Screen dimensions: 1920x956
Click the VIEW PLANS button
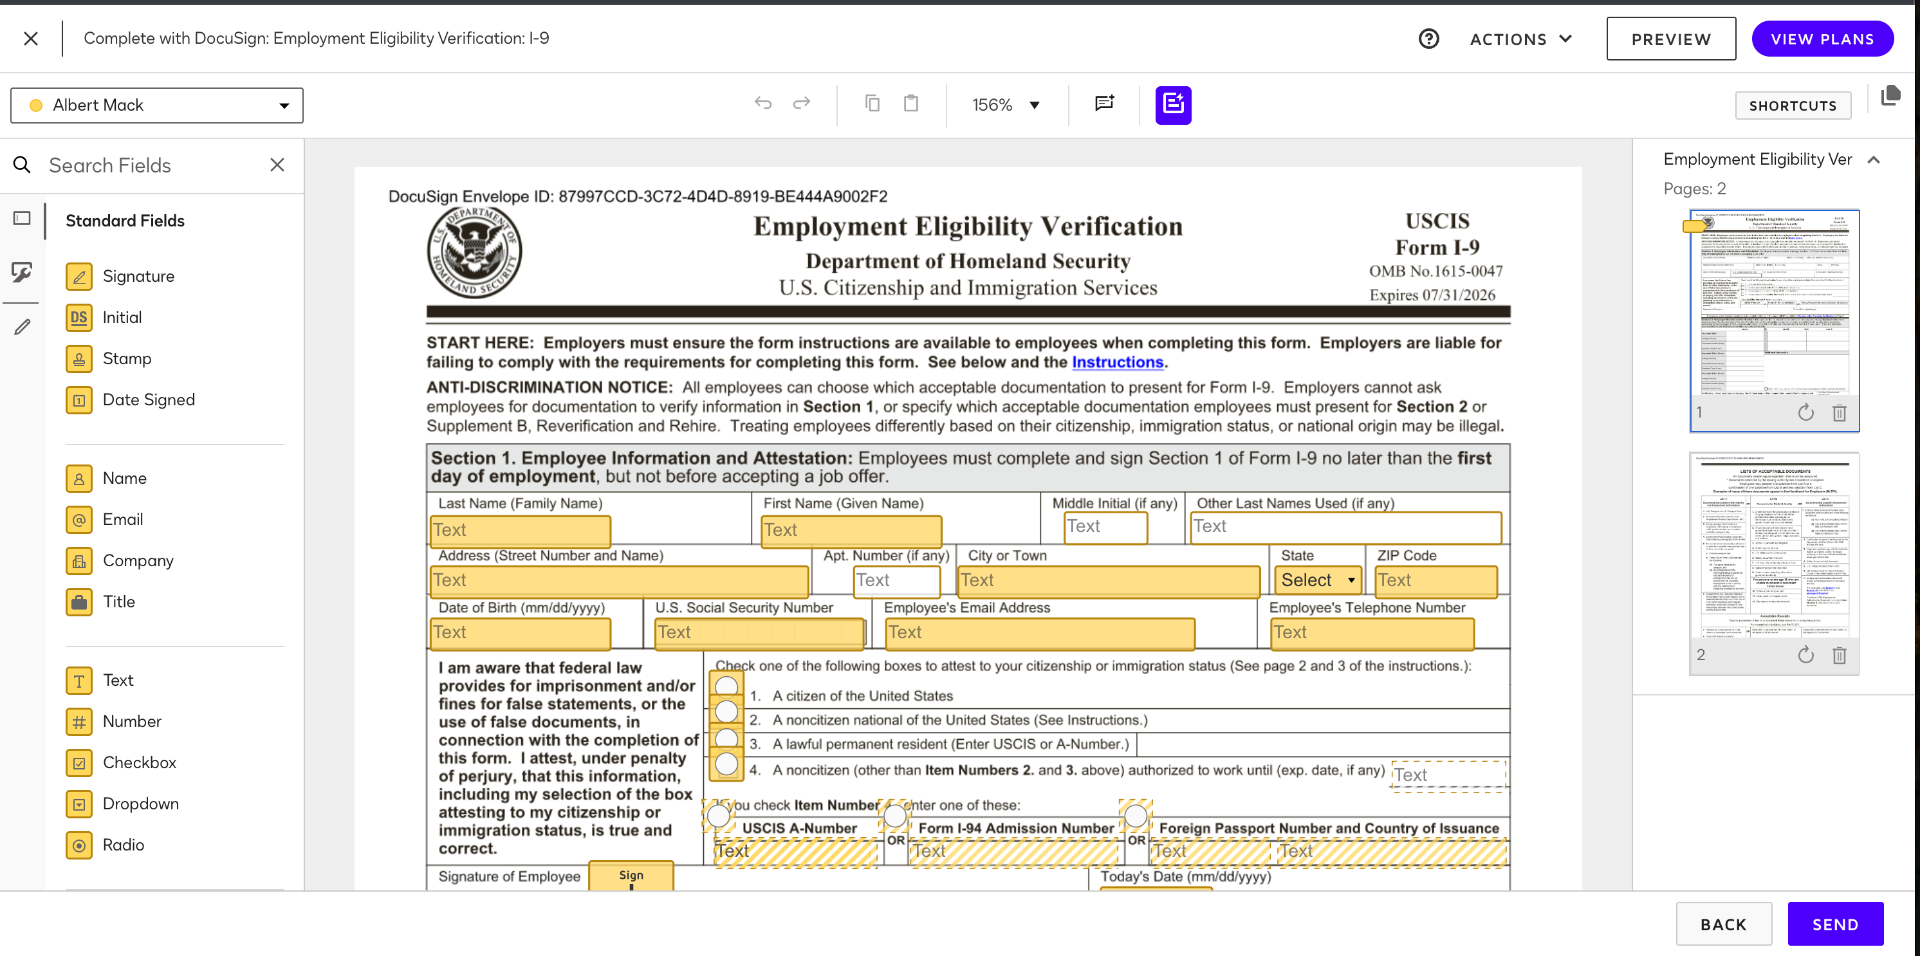[x=1822, y=39]
